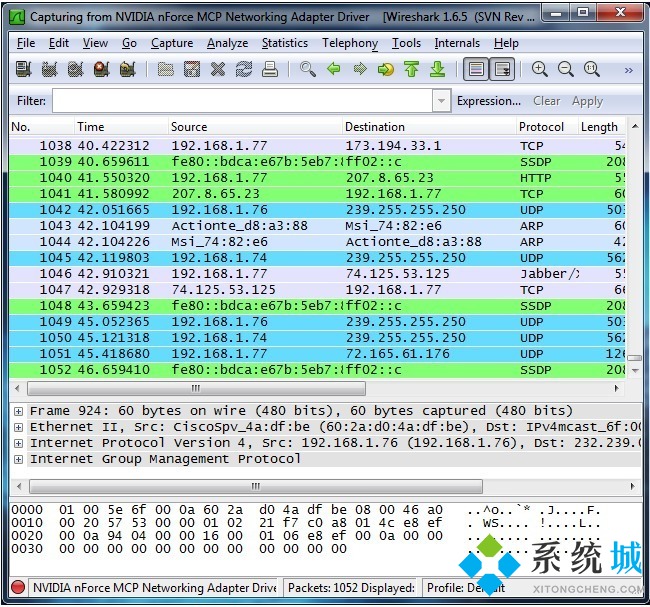
Task: Jump to the first packet icon
Action: tap(411, 69)
